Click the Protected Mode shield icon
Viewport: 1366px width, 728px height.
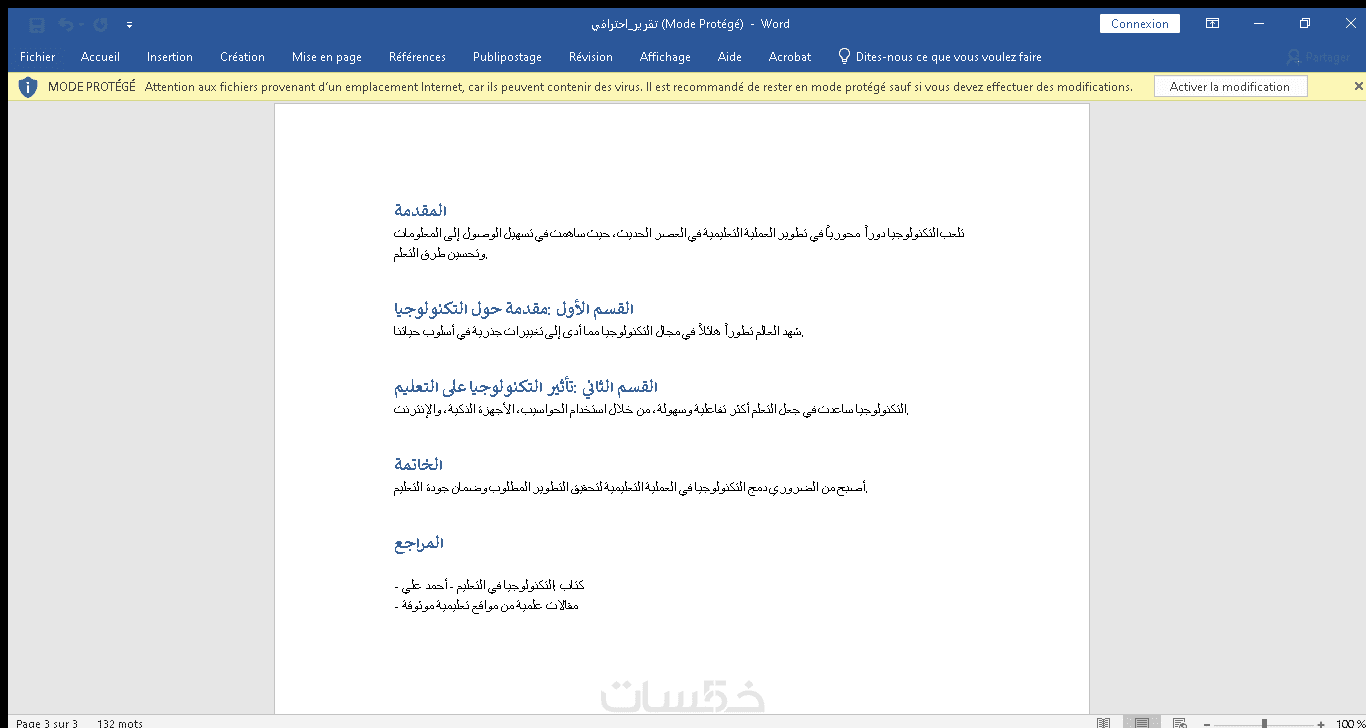point(28,87)
